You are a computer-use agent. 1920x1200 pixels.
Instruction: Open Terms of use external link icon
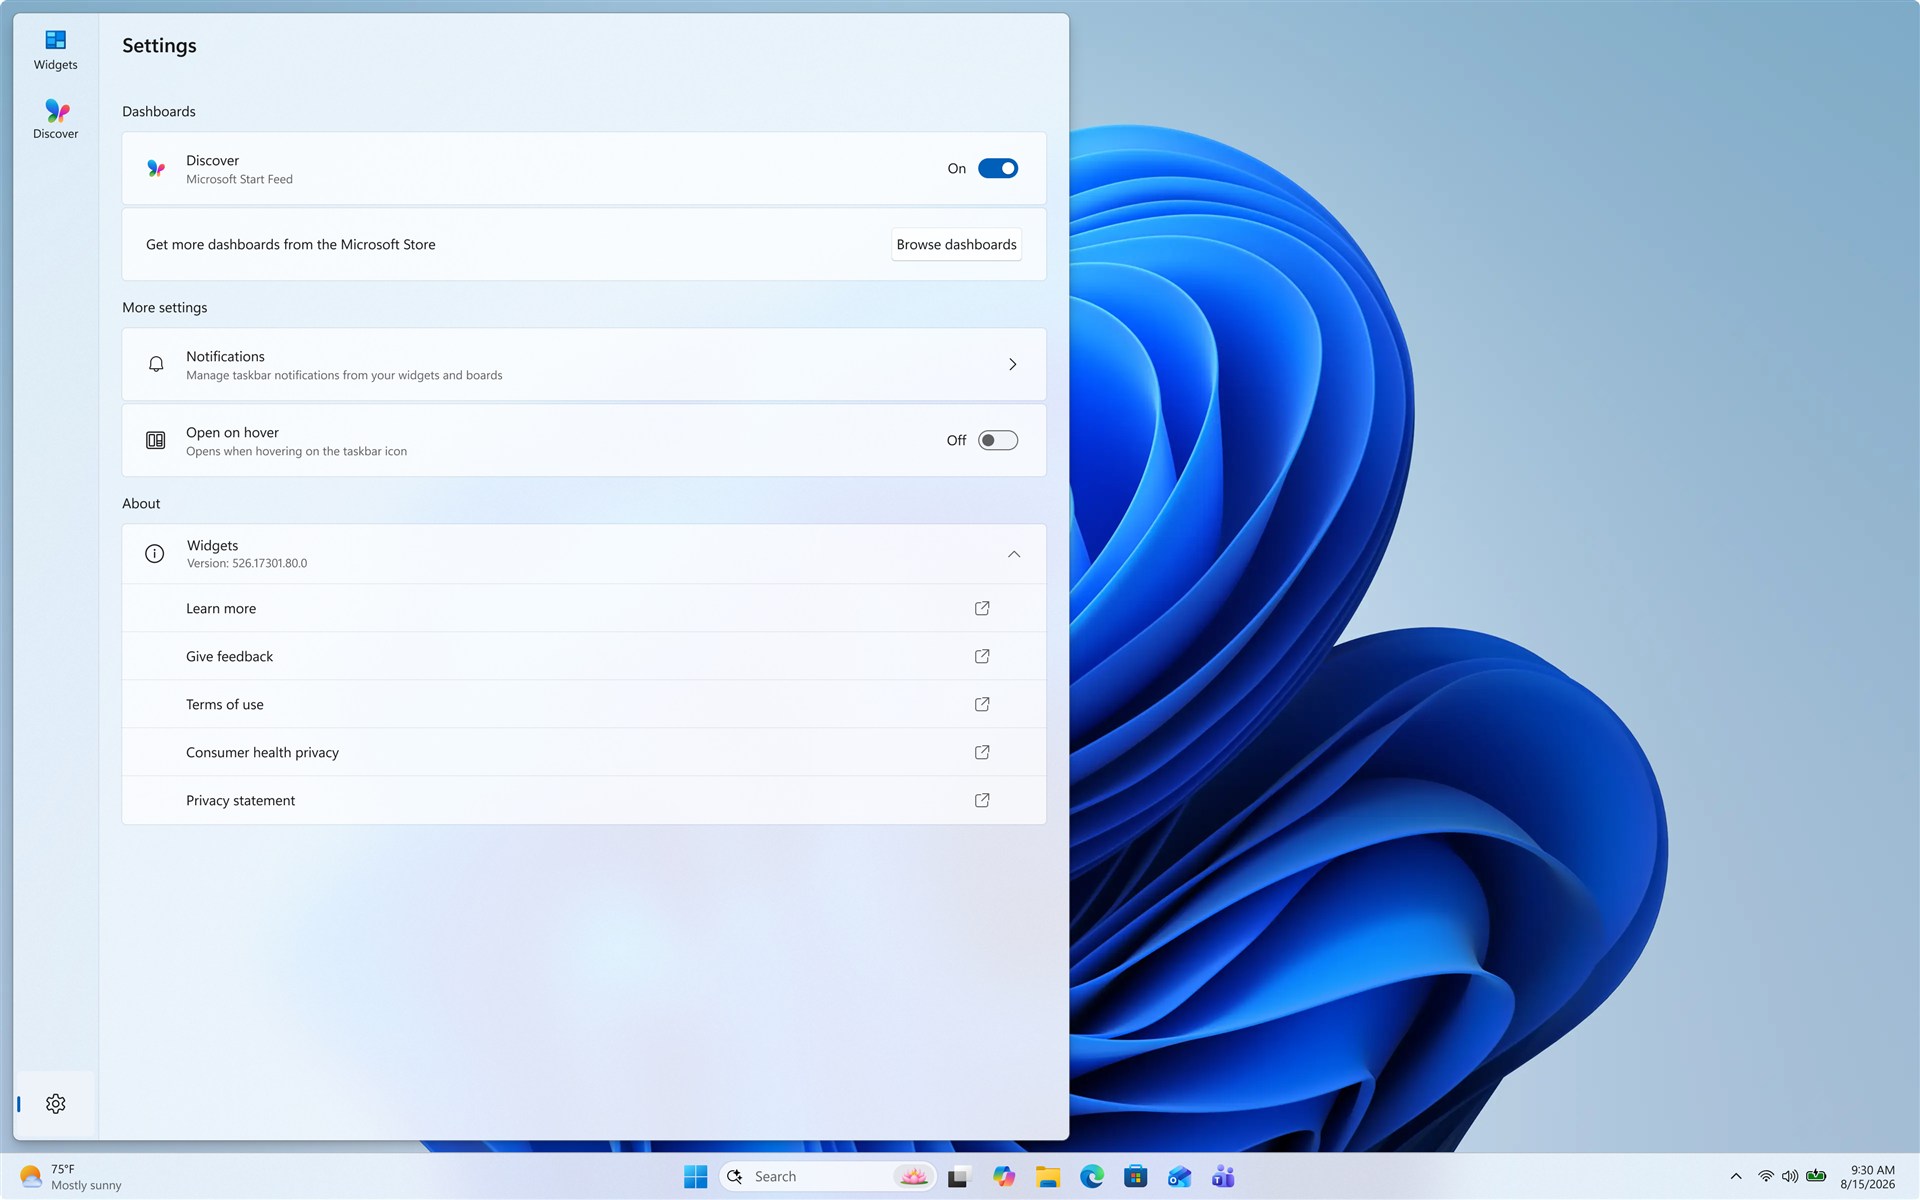coord(982,704)
